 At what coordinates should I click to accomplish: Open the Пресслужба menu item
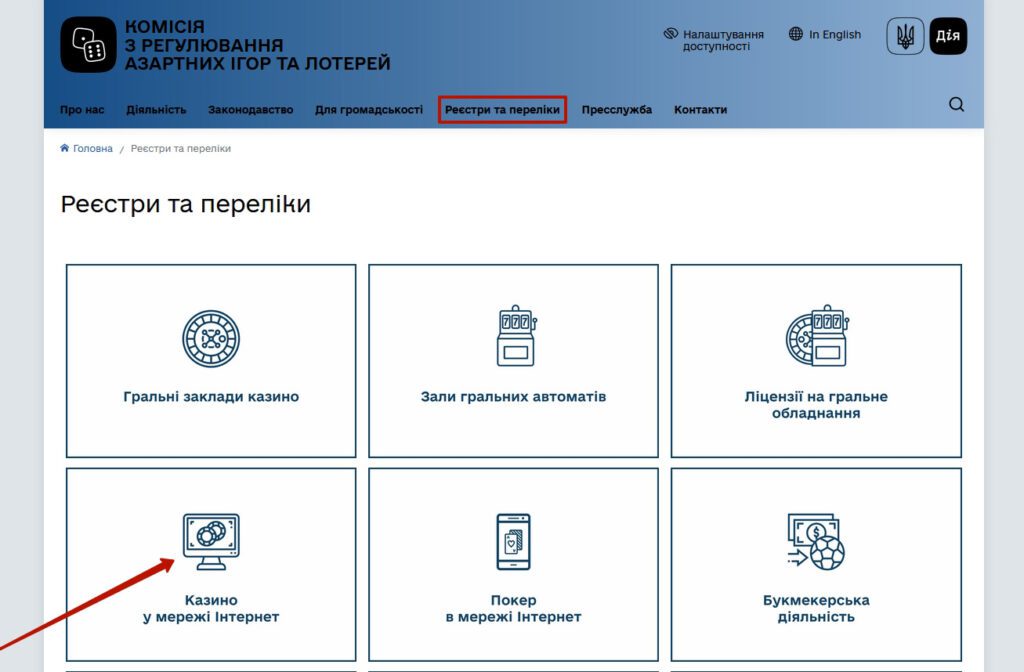tap(617, 110)
